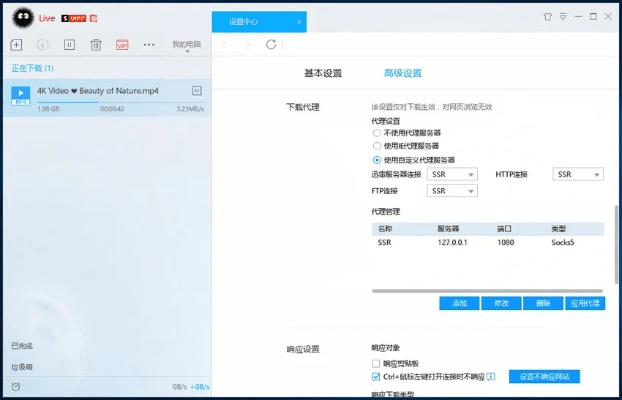
Task: Enable the 响应剪贴板 checkbox
Action: coord(376,364)
